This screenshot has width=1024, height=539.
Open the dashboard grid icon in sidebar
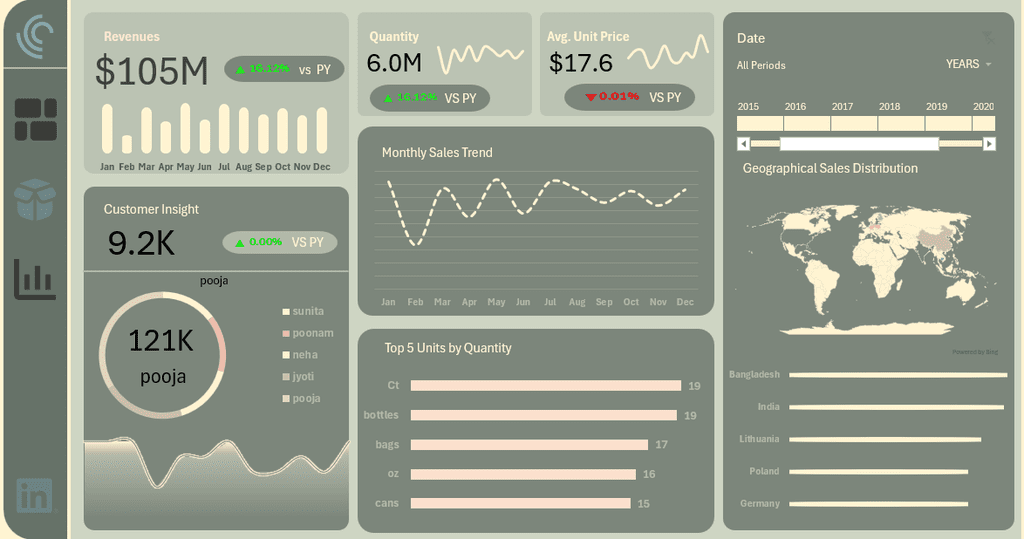point(36,120)
